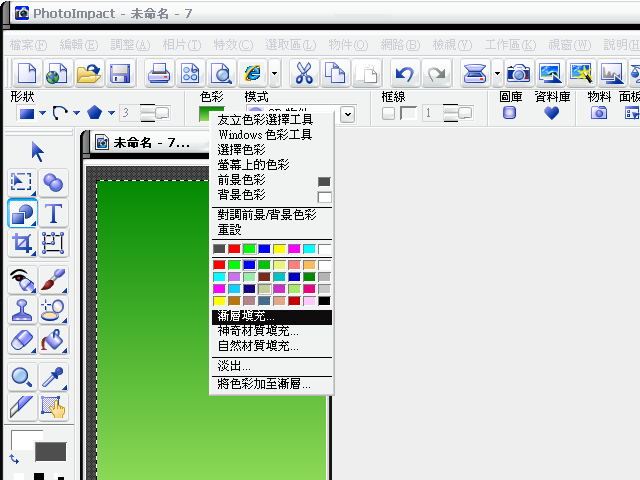
Task: Select the Transform tool
Action: 53,243
